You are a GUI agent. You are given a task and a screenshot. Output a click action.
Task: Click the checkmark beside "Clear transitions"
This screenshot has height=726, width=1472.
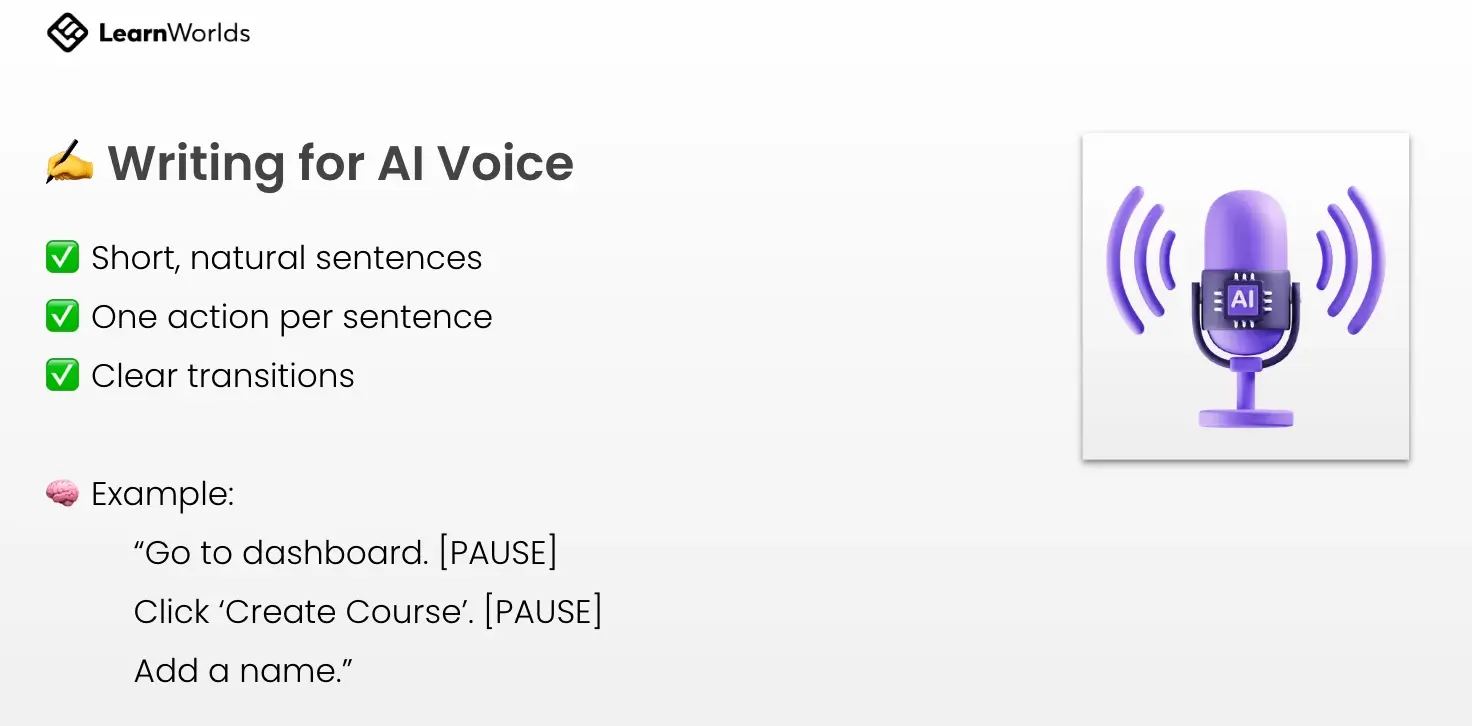pos(62,376)
